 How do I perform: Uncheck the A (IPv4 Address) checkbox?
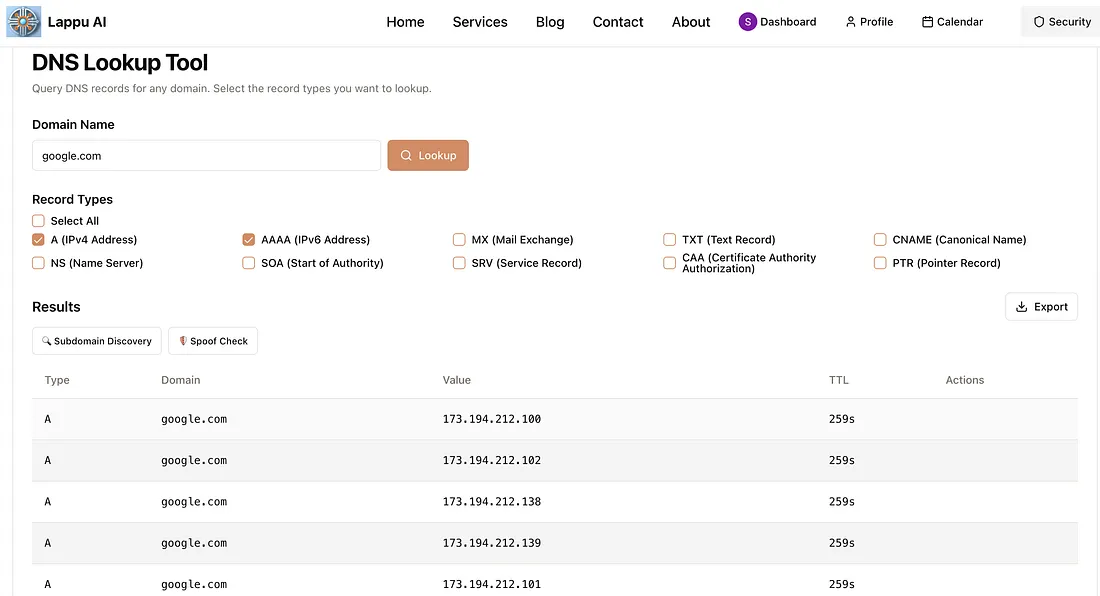tap(39, 240)
